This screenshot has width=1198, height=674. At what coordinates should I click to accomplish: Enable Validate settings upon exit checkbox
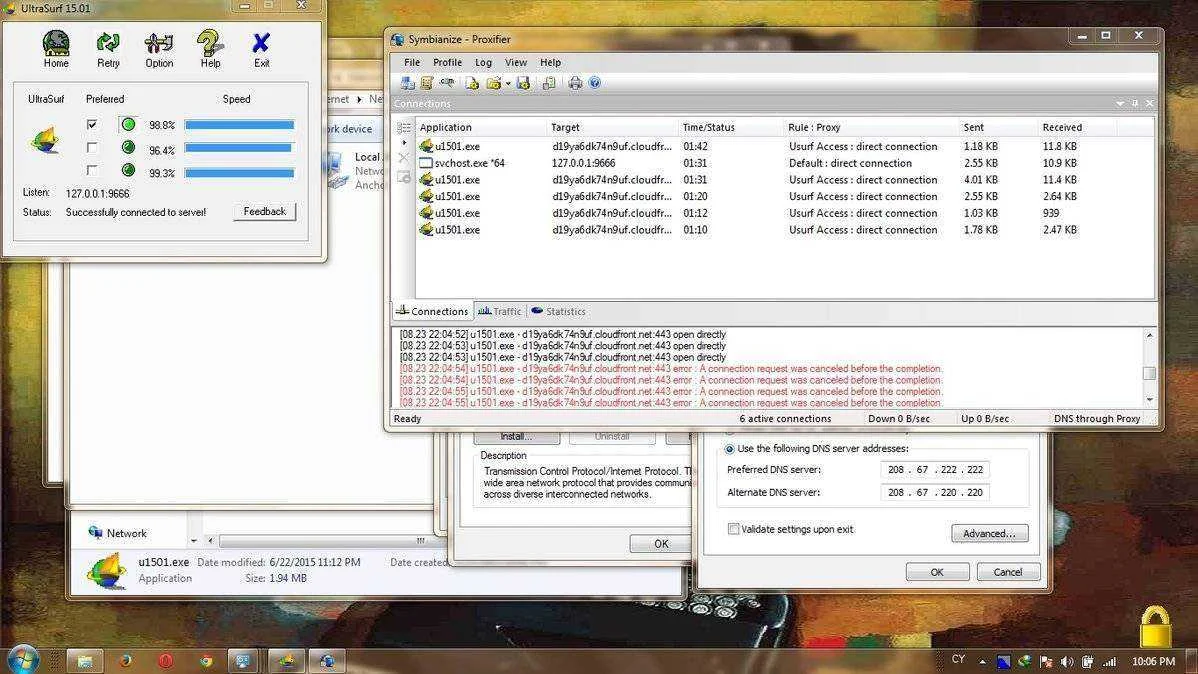733,529
